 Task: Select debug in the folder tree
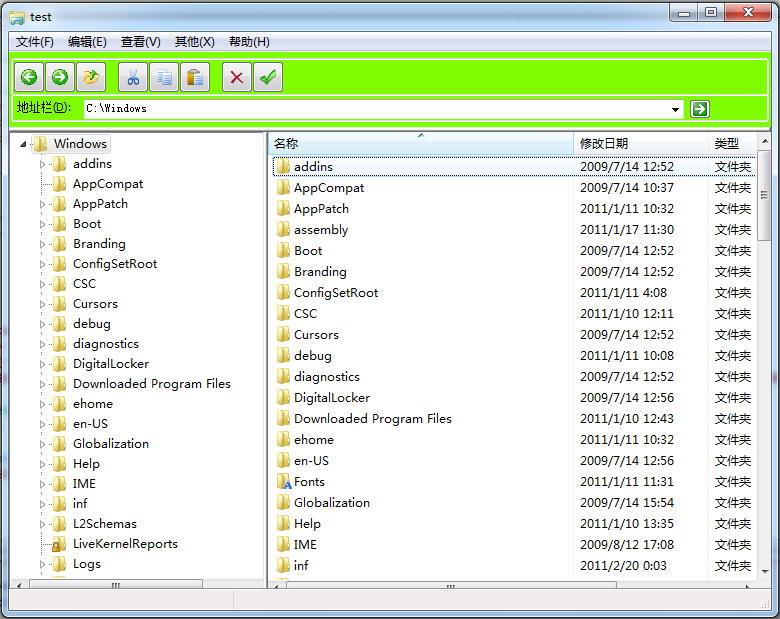coord(92,324)
